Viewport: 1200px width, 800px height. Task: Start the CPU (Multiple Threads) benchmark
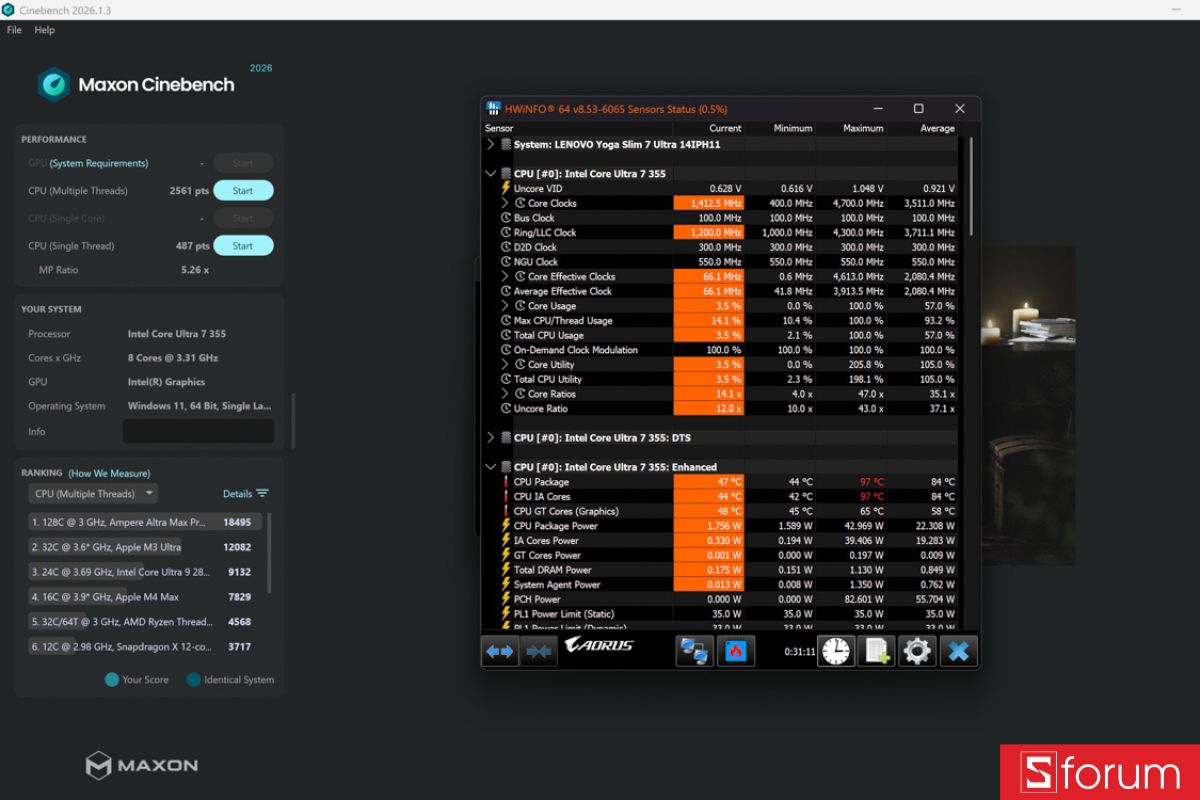click(x=243, y=191)
